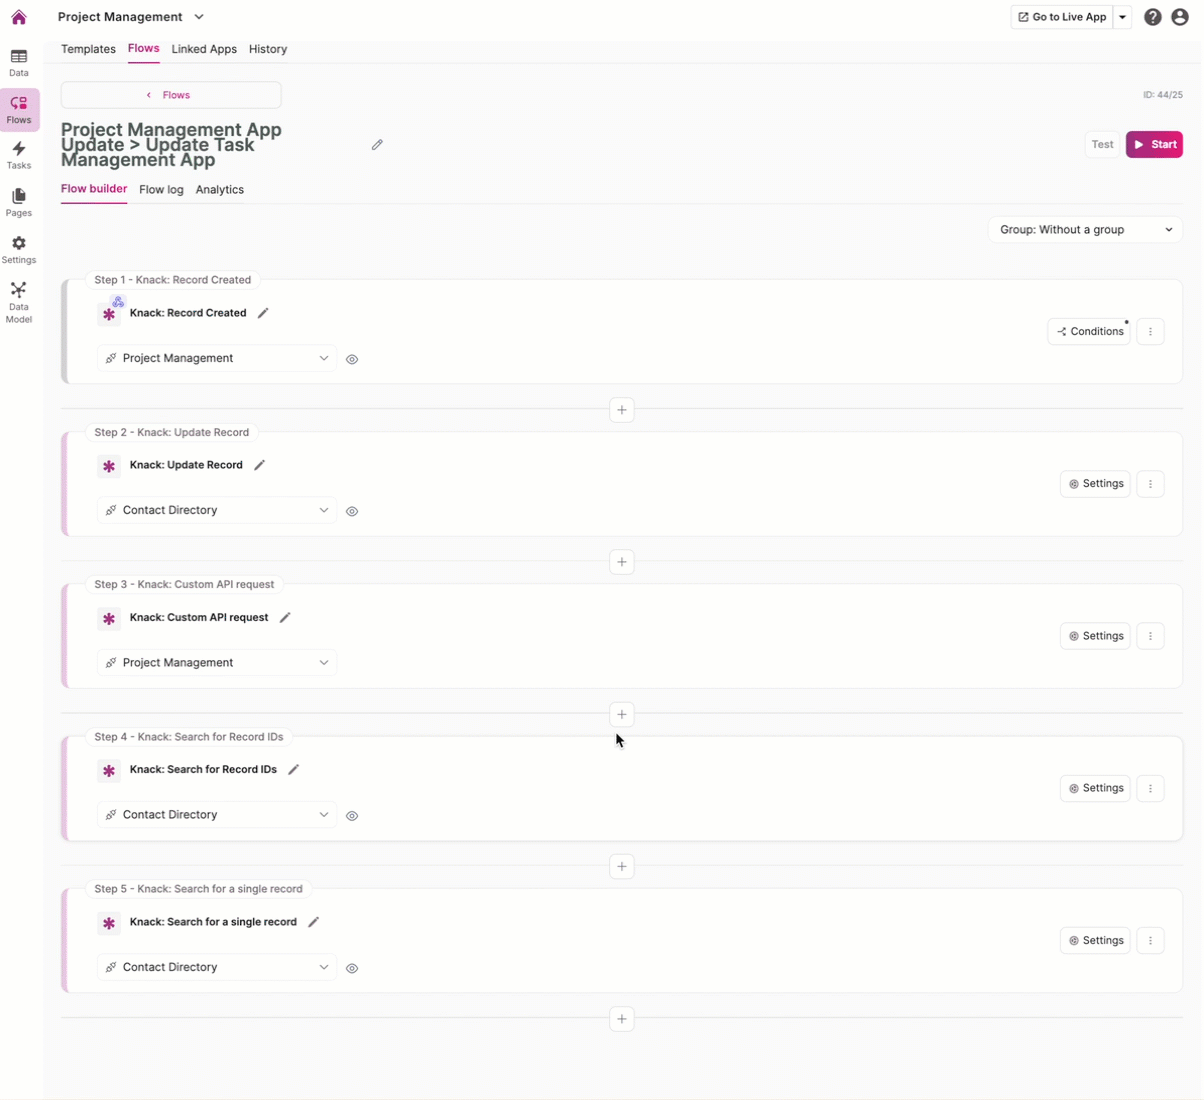
Task: Add a new step after Step 3
Action: pos(622,714)
